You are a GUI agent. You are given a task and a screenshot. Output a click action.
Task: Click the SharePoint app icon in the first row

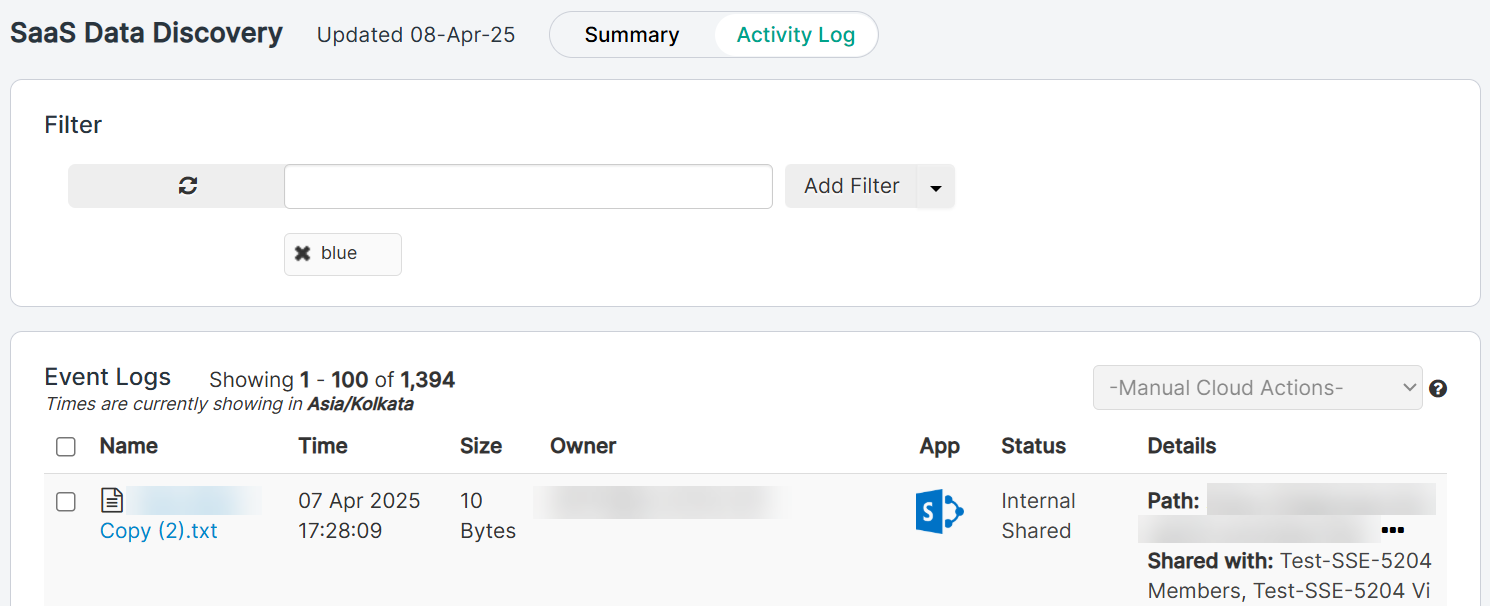pos(939,513)
